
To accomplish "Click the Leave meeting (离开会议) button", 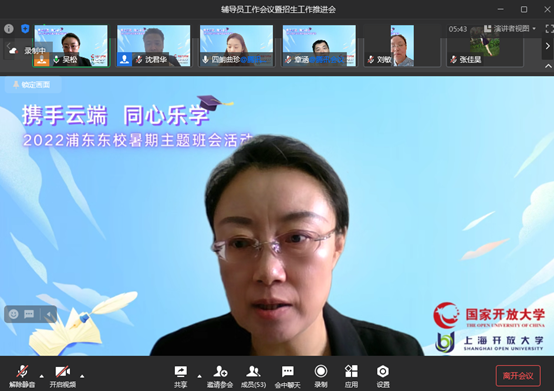I will [518, 376].
